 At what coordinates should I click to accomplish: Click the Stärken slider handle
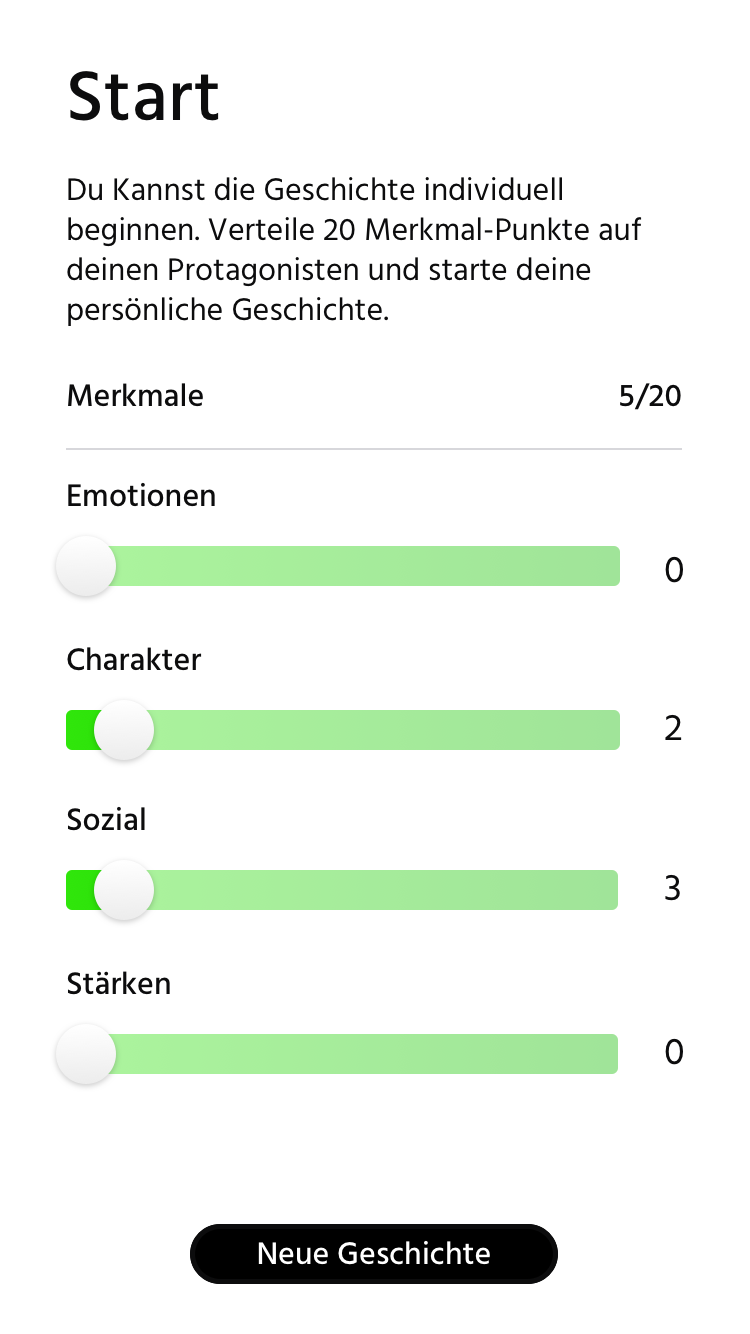coord(86,1054)
